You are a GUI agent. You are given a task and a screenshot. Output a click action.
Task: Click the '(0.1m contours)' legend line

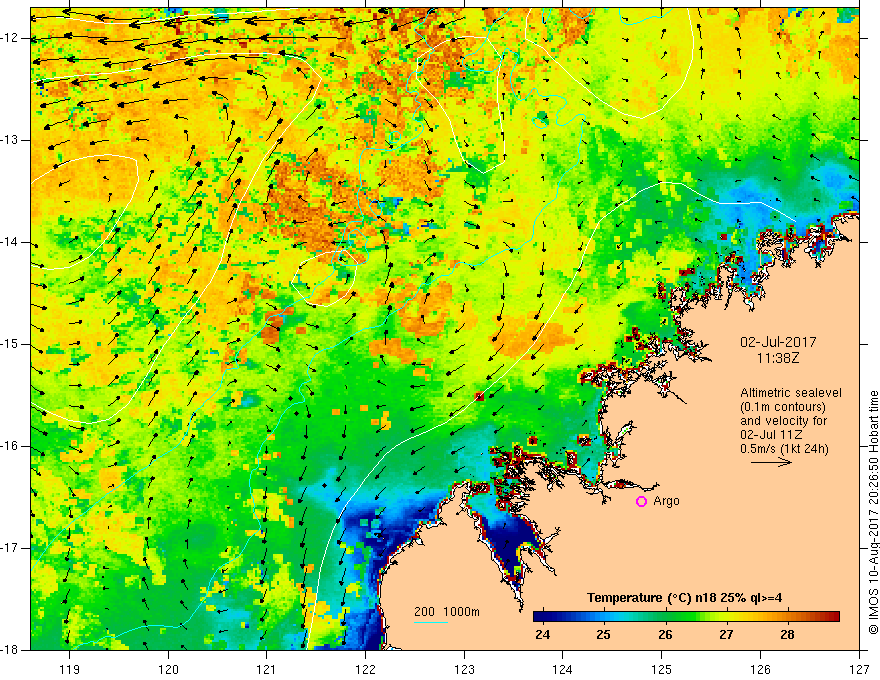click(x=783, y=407)
